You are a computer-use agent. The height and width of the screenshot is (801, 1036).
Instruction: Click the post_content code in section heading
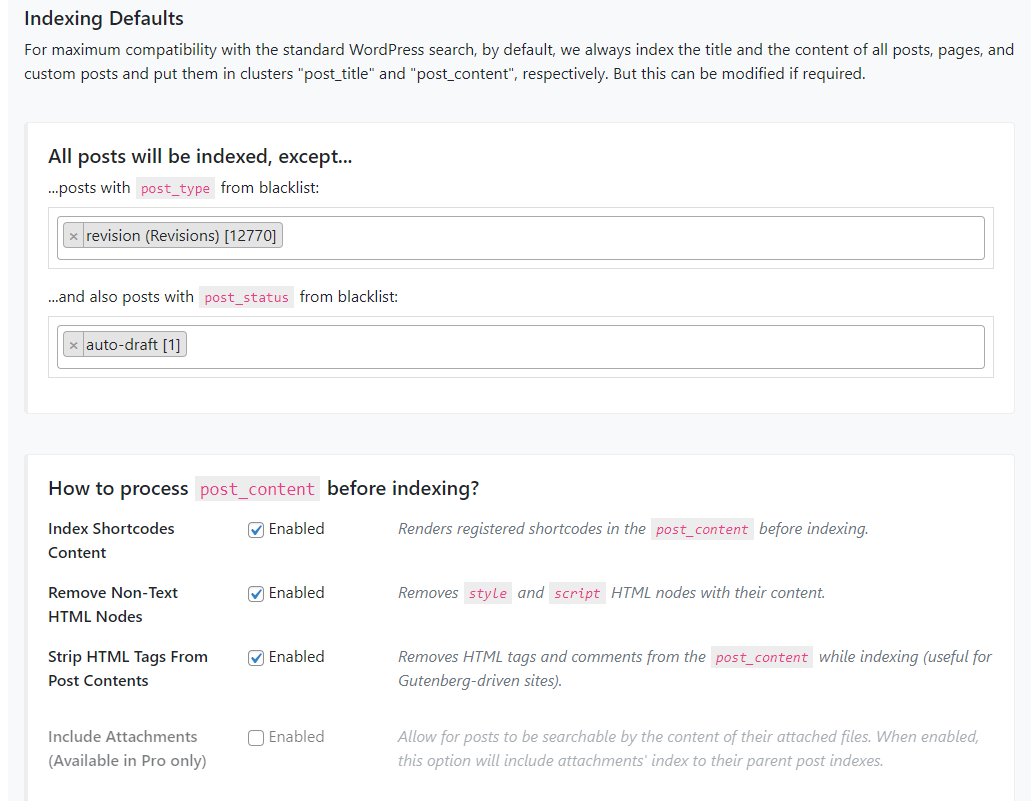pos(257,489)
